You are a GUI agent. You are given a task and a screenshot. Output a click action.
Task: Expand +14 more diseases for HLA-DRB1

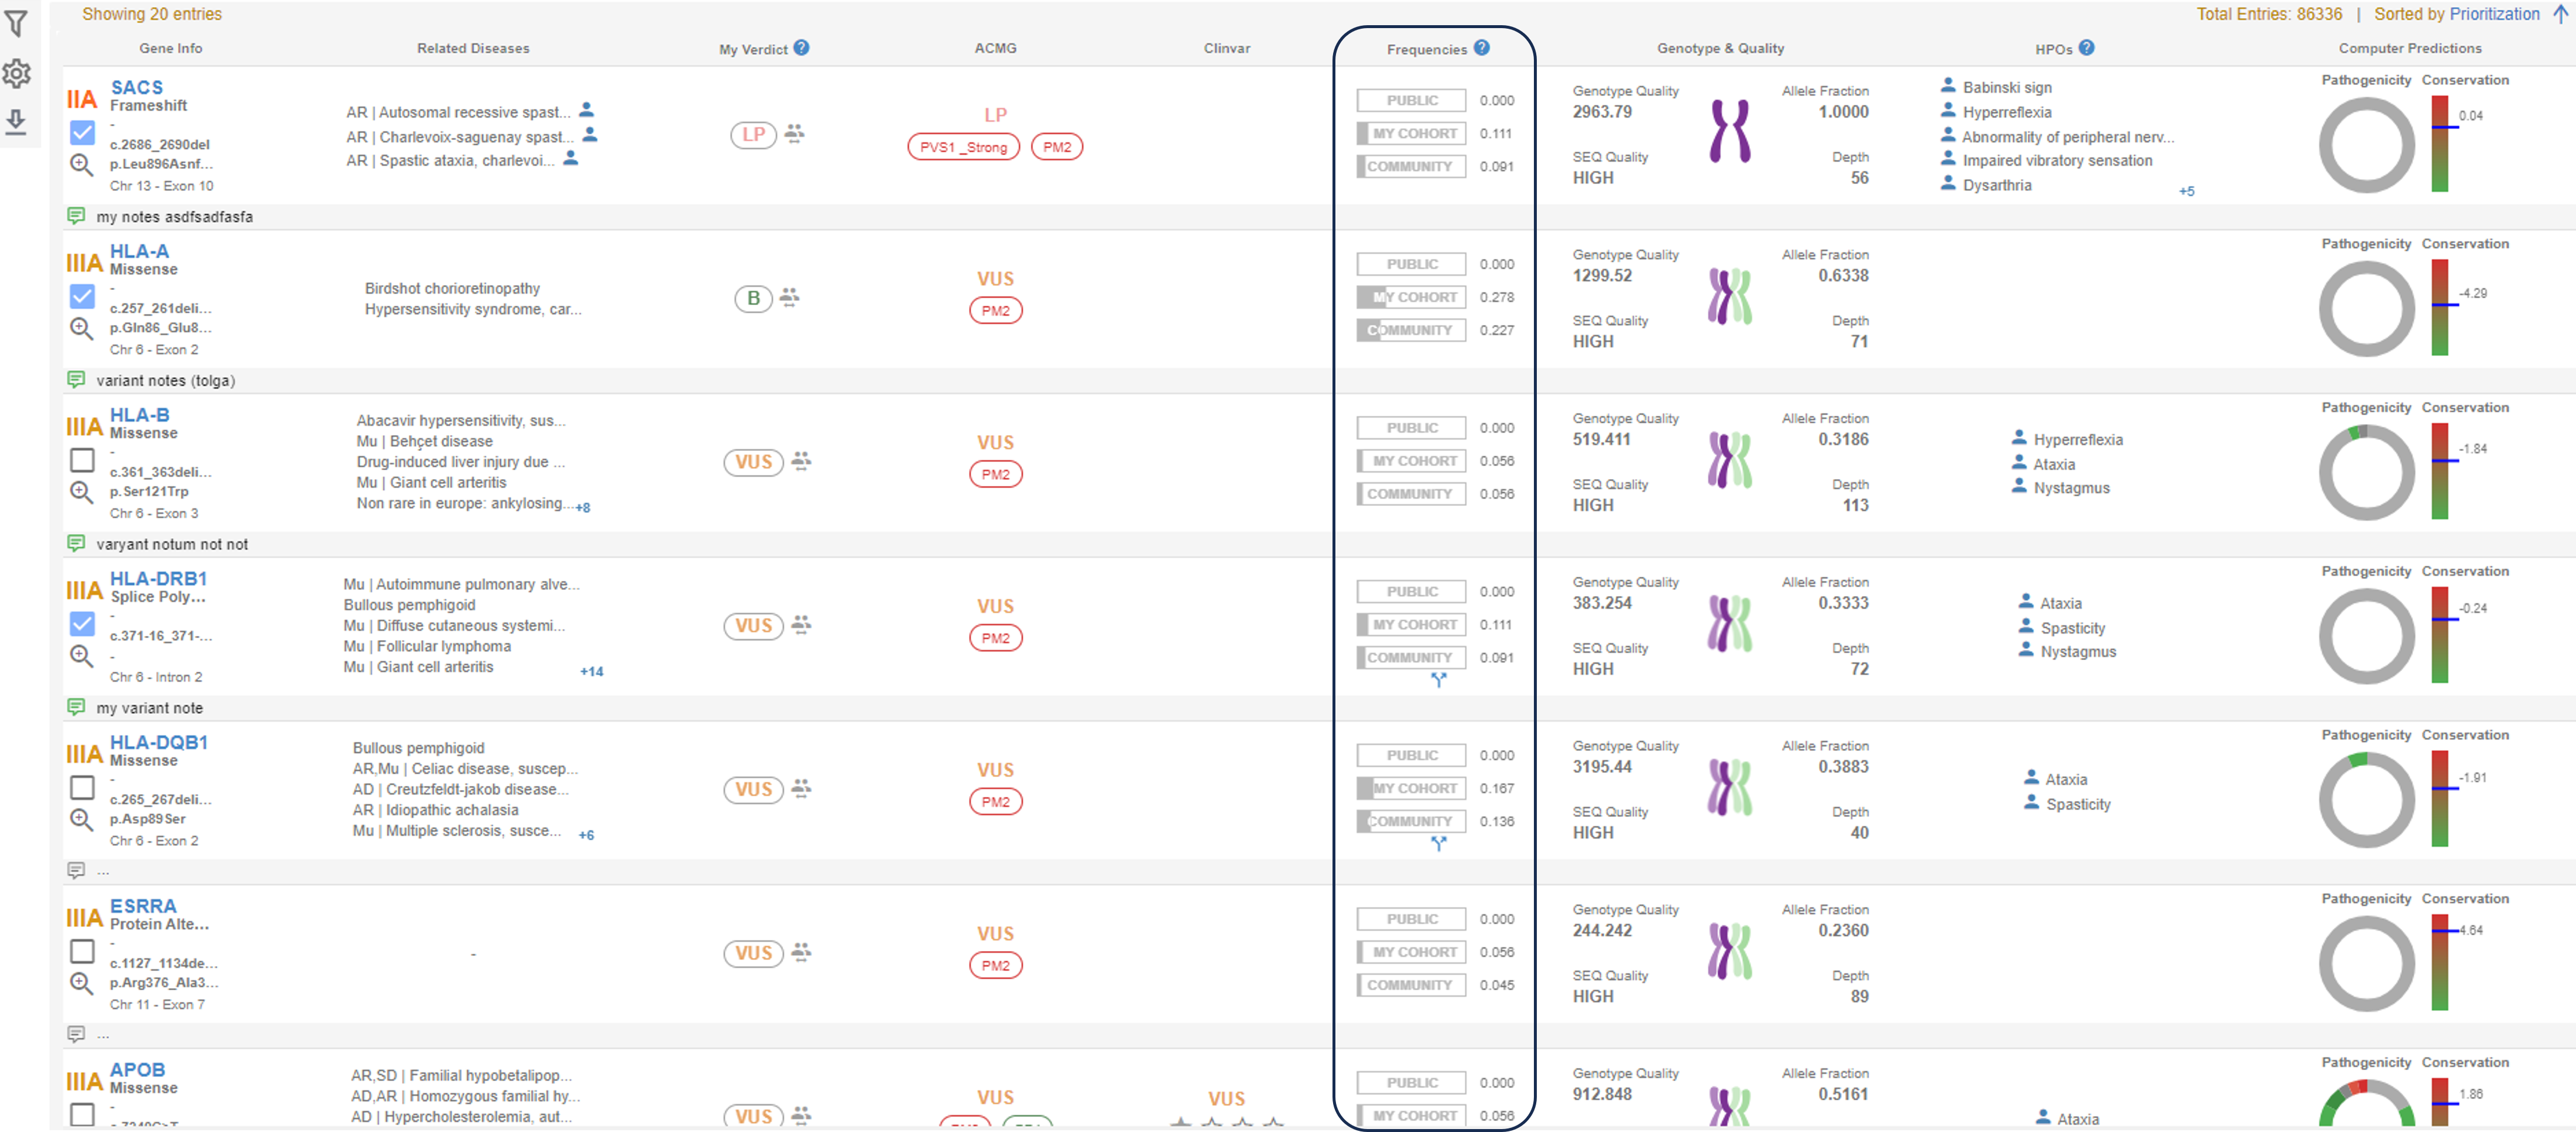click(x=592, y=672)
